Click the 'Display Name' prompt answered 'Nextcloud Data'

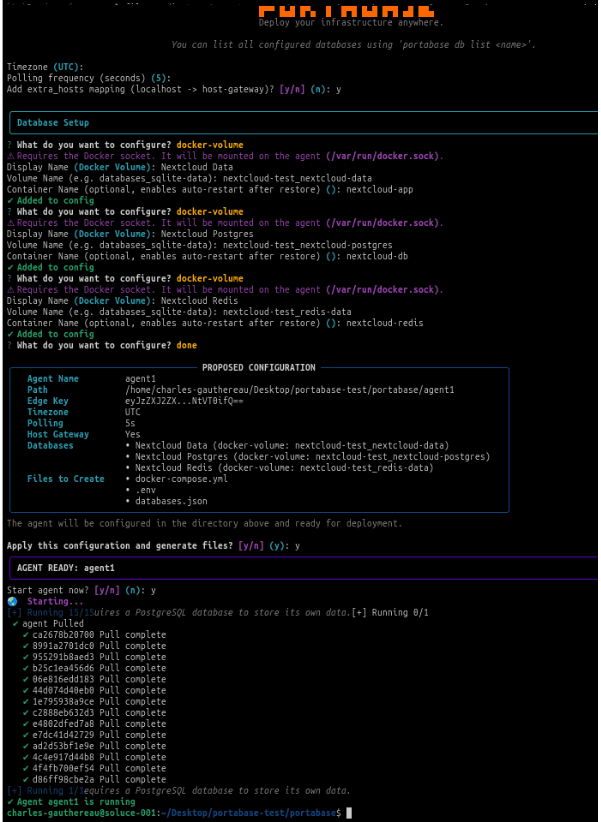120,167
